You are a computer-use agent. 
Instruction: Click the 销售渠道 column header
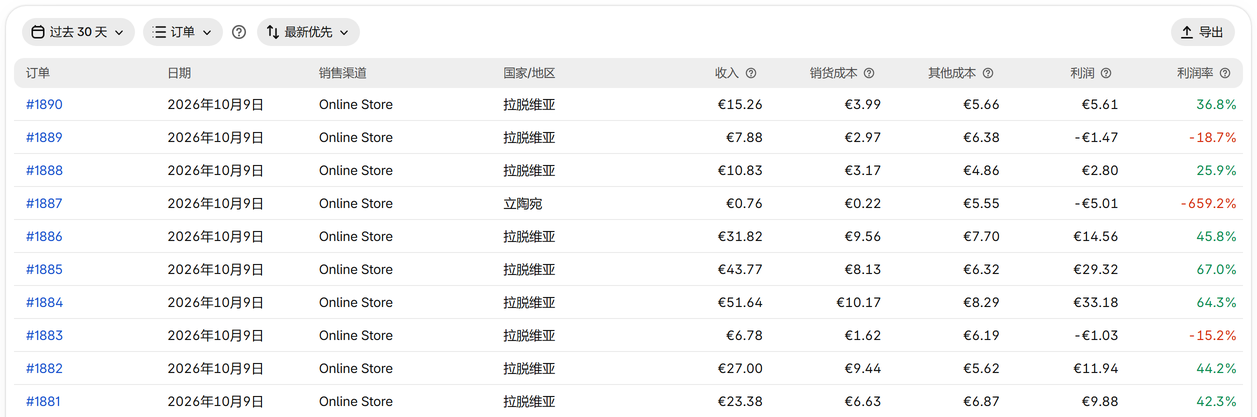pos(343,73)
